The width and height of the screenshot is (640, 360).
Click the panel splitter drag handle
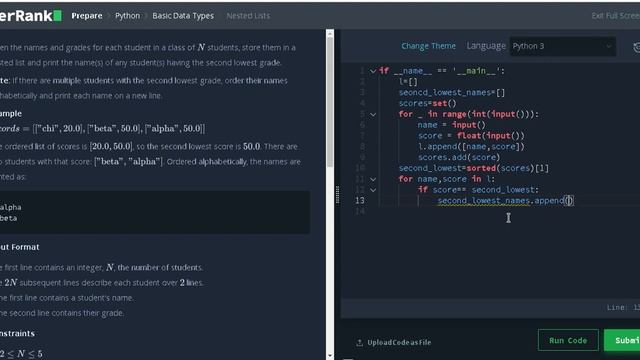tap(337, 195)
